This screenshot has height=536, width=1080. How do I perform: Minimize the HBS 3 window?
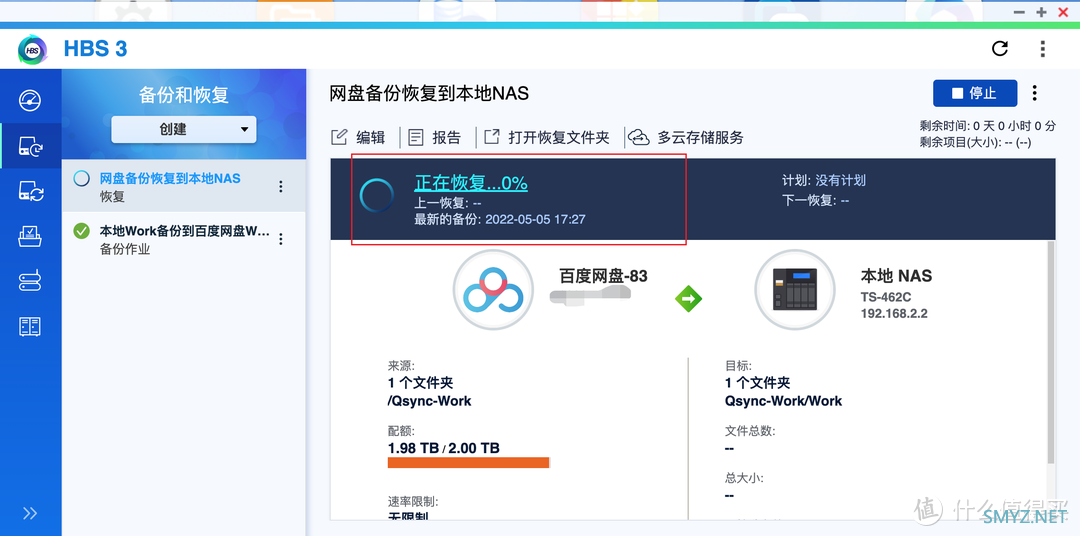[1020, 12]
